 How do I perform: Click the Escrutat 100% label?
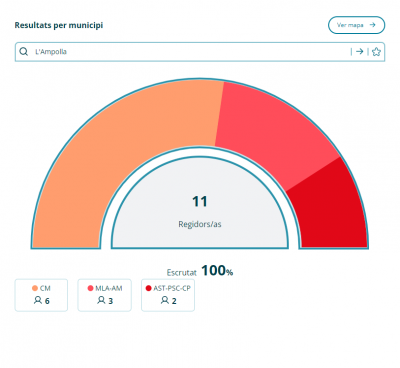(x=200, y=271)
